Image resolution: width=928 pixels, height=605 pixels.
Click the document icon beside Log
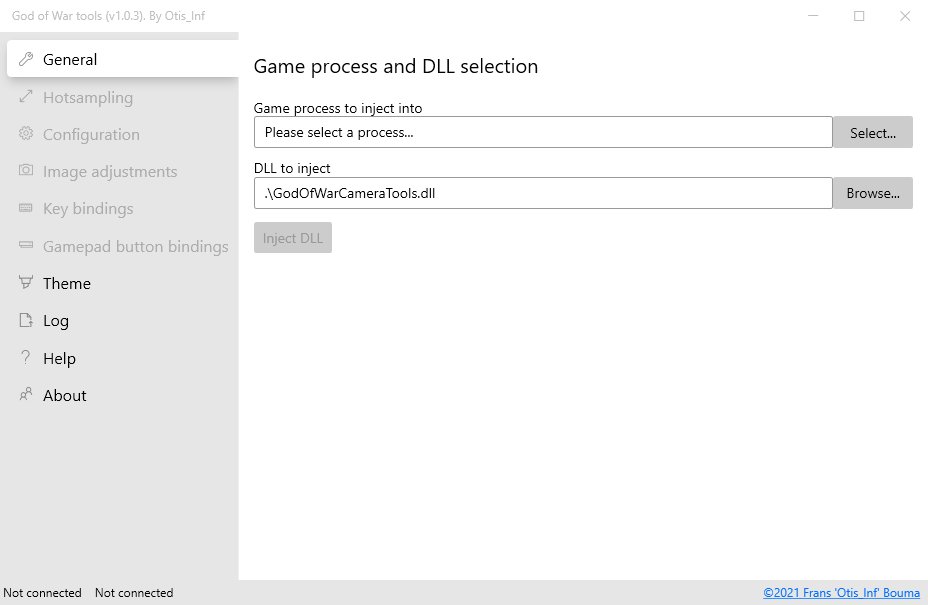pos(25,320)
